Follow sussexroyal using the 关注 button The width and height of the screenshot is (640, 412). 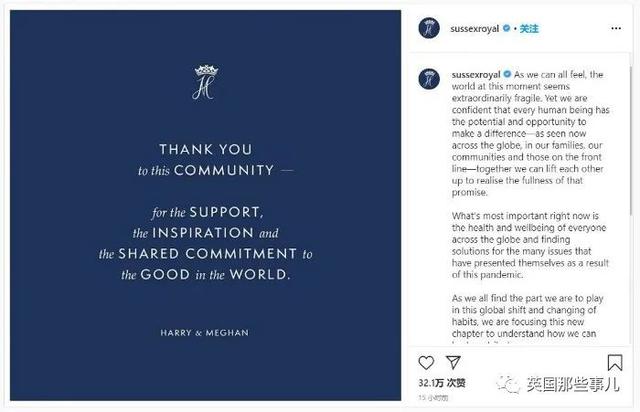click(x=529, y=29)
